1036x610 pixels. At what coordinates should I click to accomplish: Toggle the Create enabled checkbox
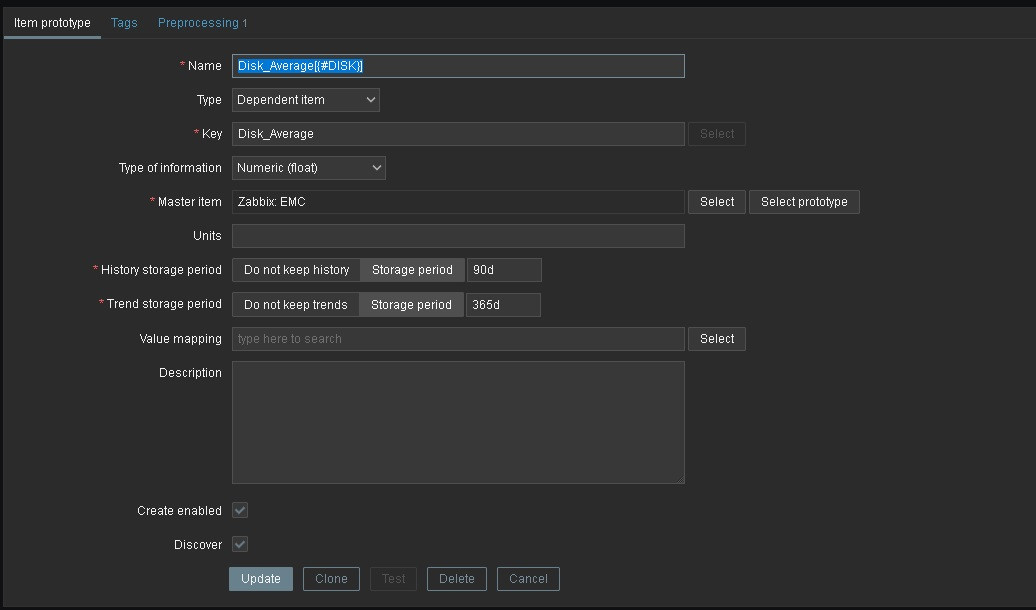[240, 510]
